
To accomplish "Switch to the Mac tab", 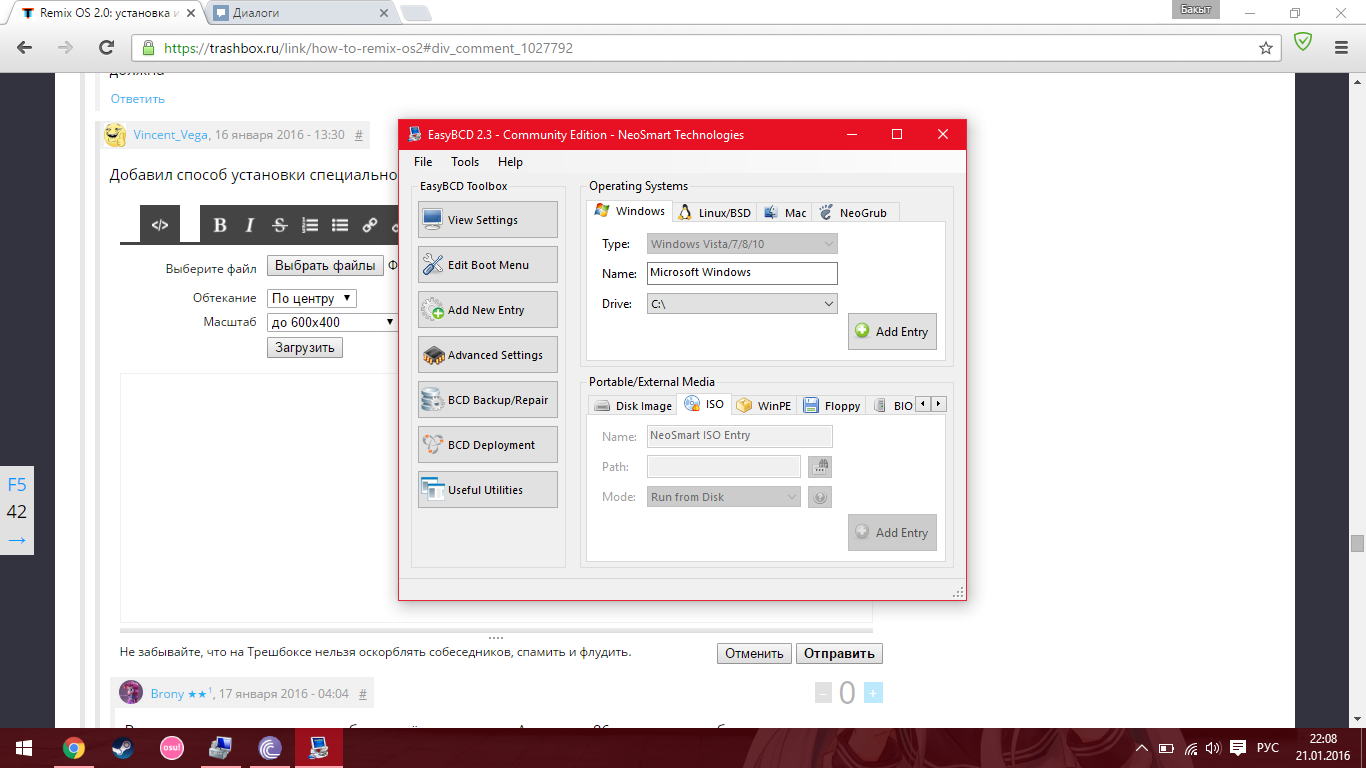I will pos(784,212).
